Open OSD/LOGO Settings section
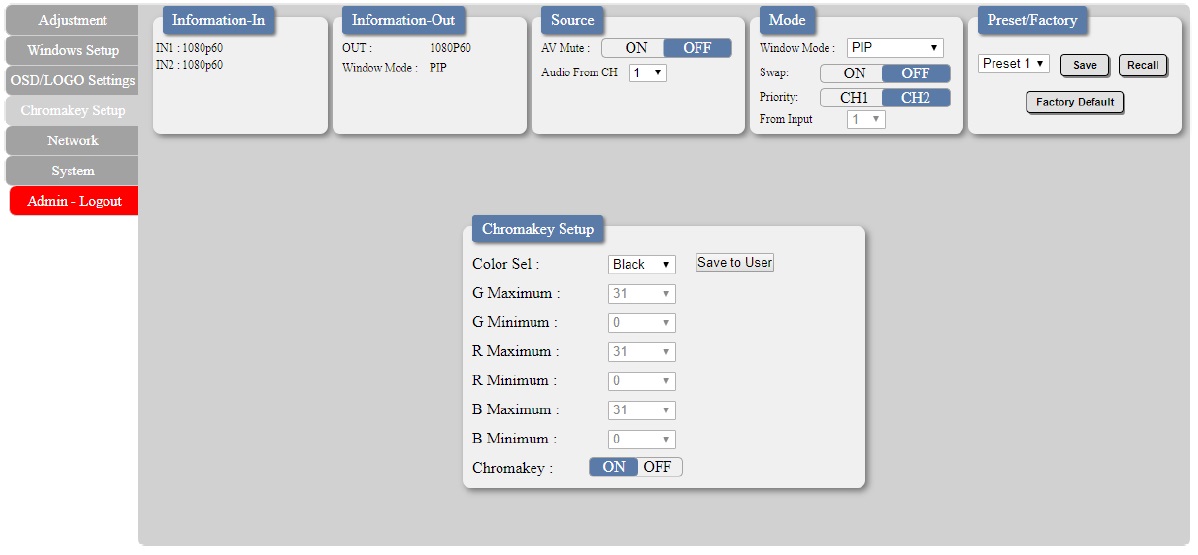The width and height of the screenshot is (1198, 555). 73,80
